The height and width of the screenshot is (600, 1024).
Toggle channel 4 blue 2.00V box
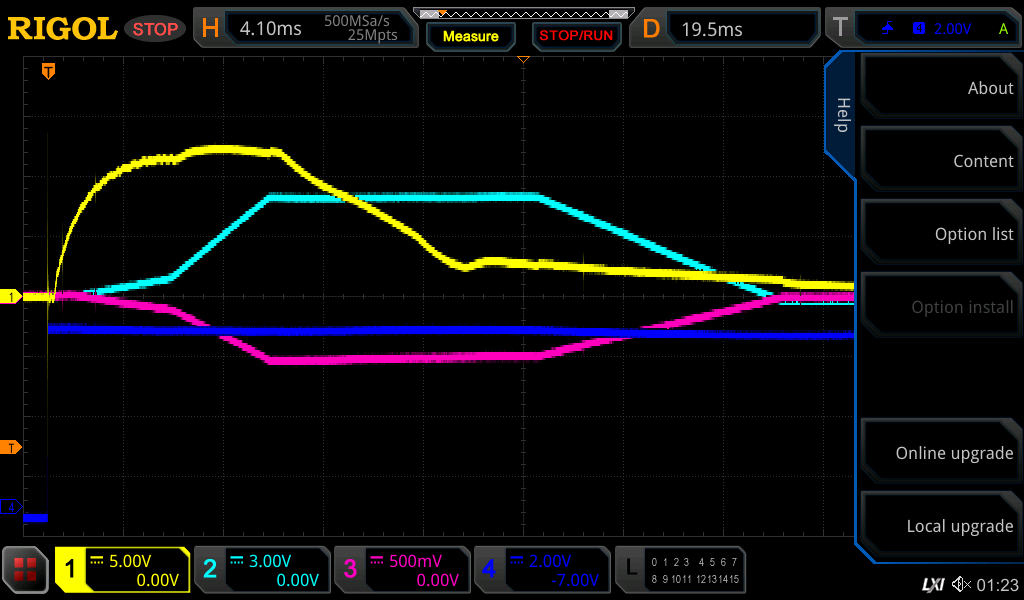click(x=542, y=570)
